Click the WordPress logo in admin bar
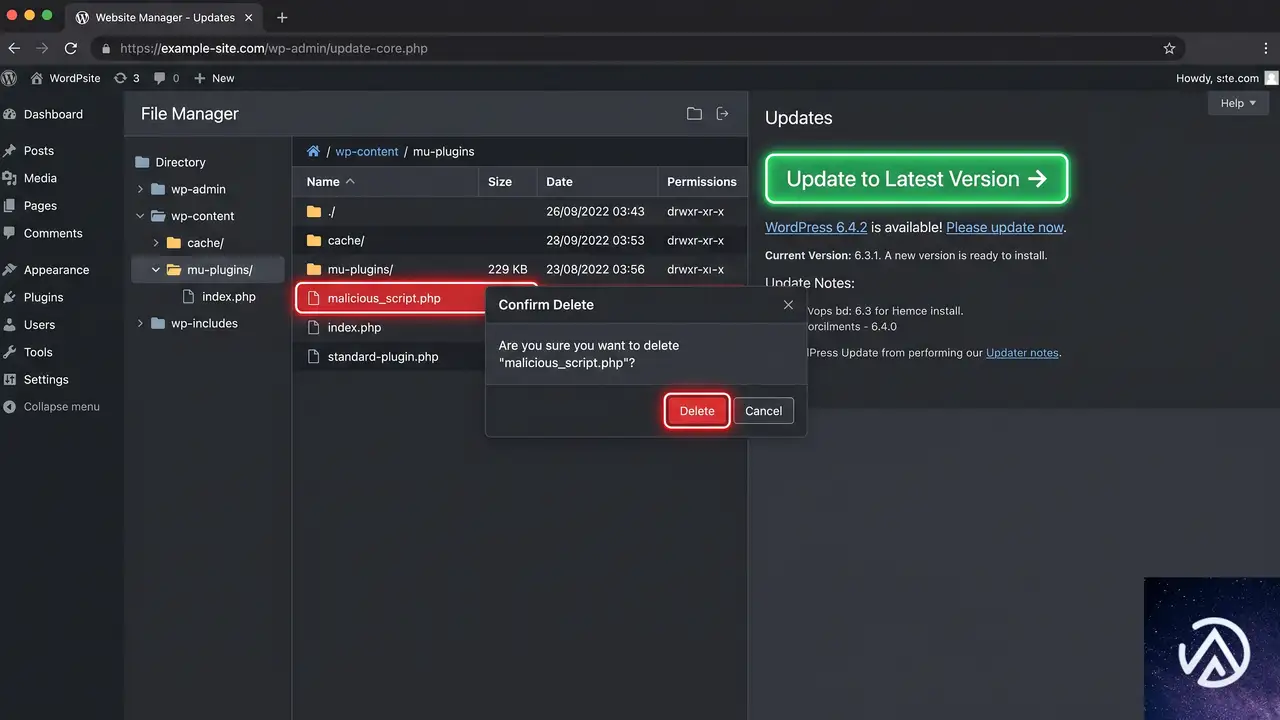 [x=9, y=78]
